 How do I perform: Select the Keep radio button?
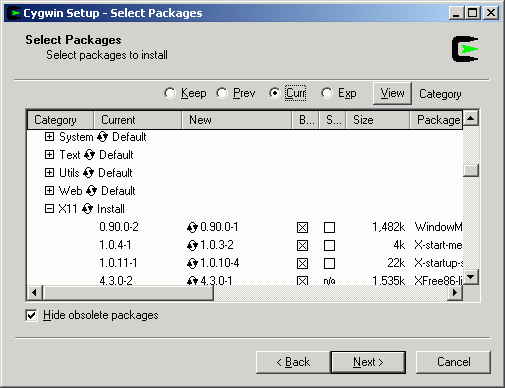[170, 93]
